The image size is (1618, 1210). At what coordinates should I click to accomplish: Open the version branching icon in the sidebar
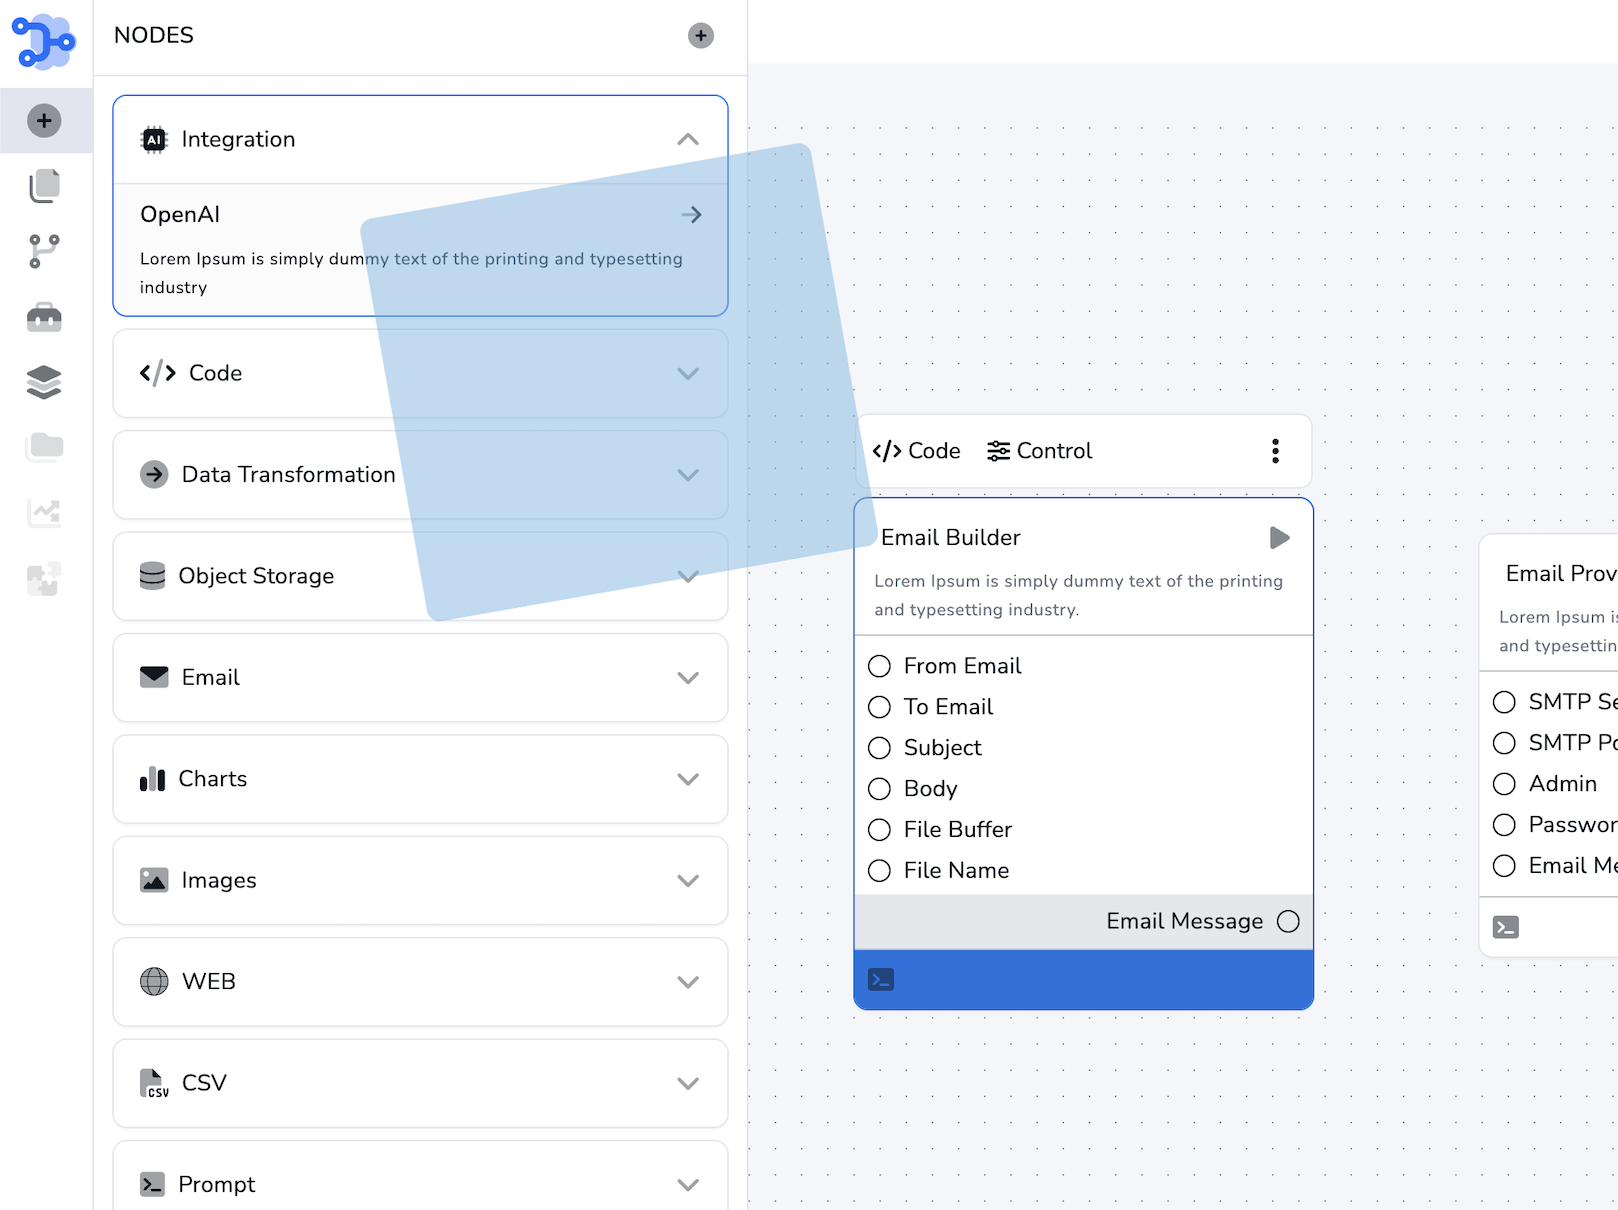pyautogui.click(x=44, y=251)
